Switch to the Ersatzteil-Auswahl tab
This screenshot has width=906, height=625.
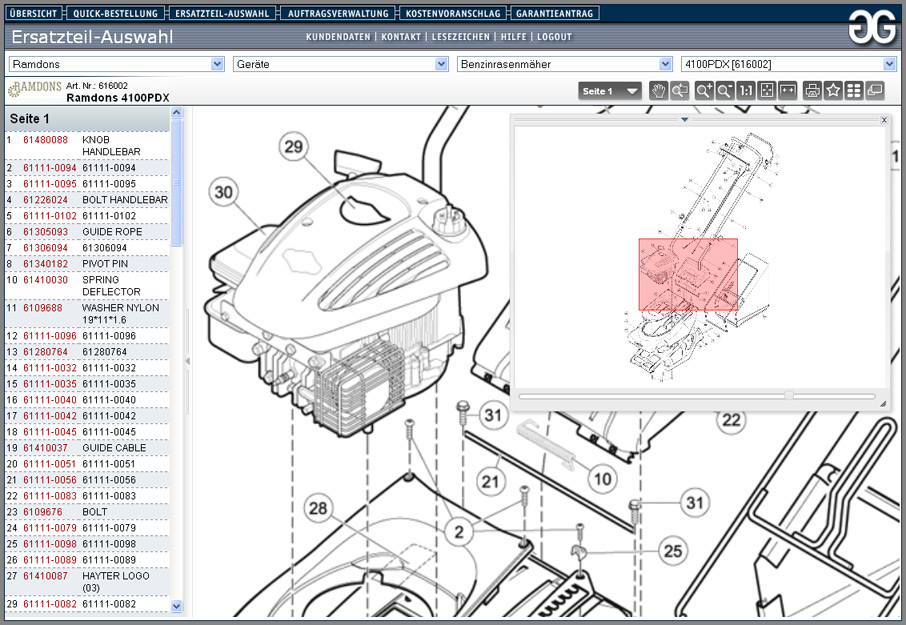pos(222,13)
